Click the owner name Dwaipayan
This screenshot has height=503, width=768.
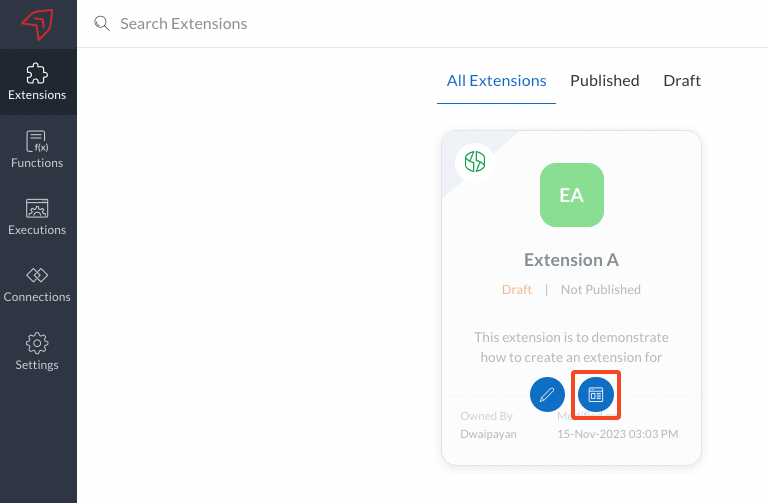(x=488, y=434)
